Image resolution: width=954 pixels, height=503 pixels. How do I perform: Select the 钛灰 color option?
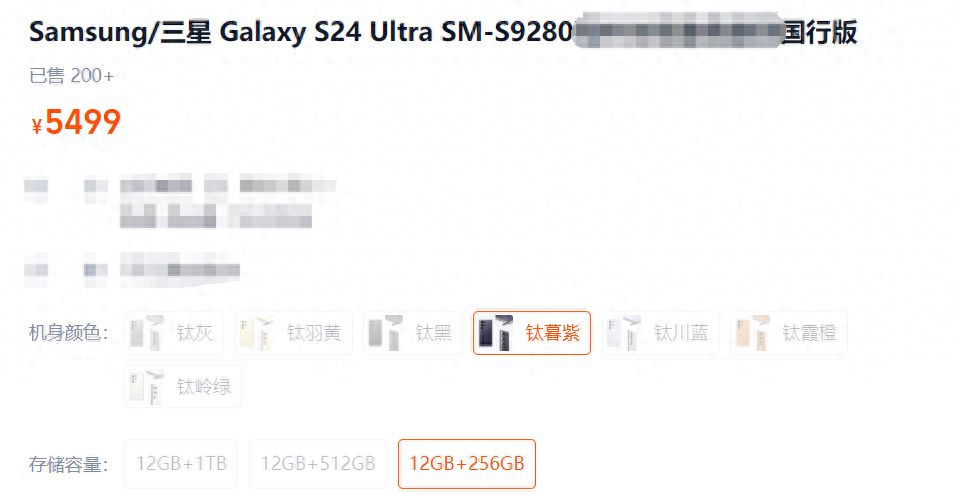[173, 333]
